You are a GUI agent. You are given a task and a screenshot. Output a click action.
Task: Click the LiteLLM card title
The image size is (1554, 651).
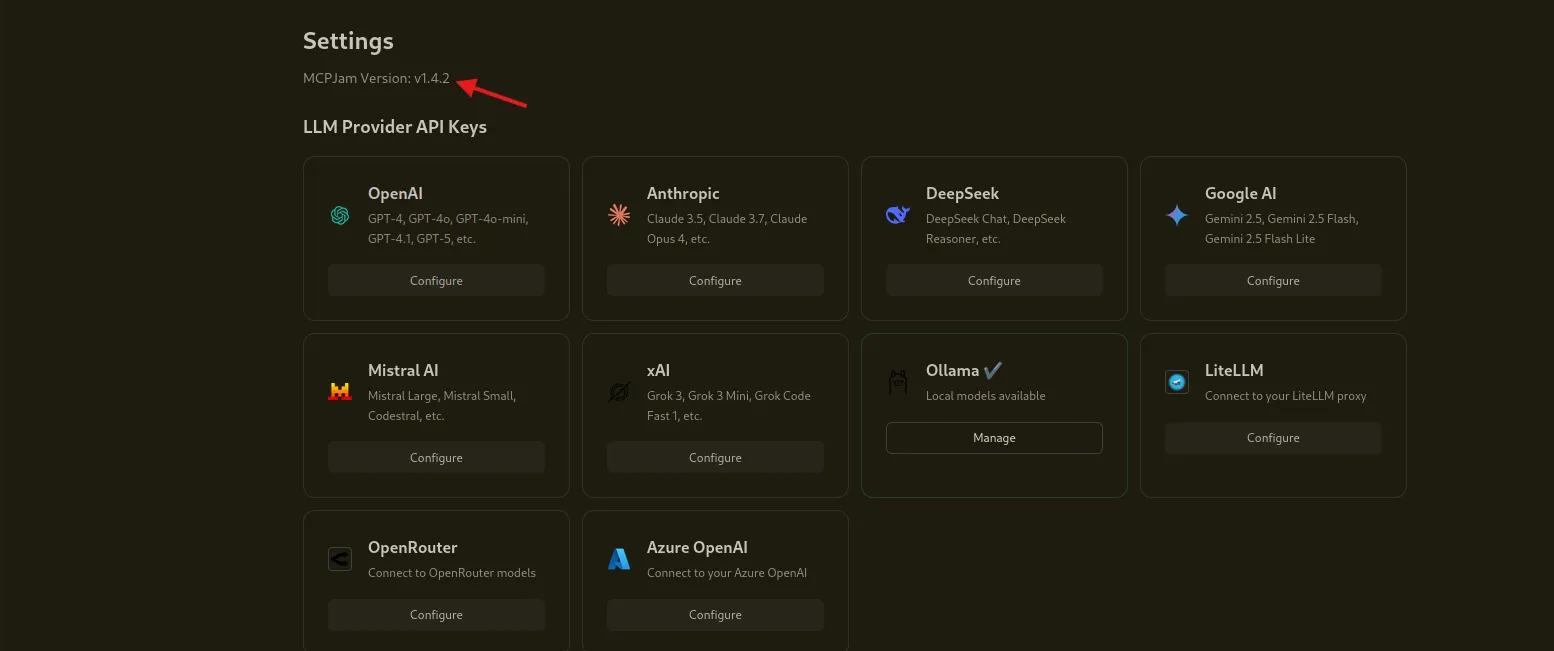point(1234,370)
